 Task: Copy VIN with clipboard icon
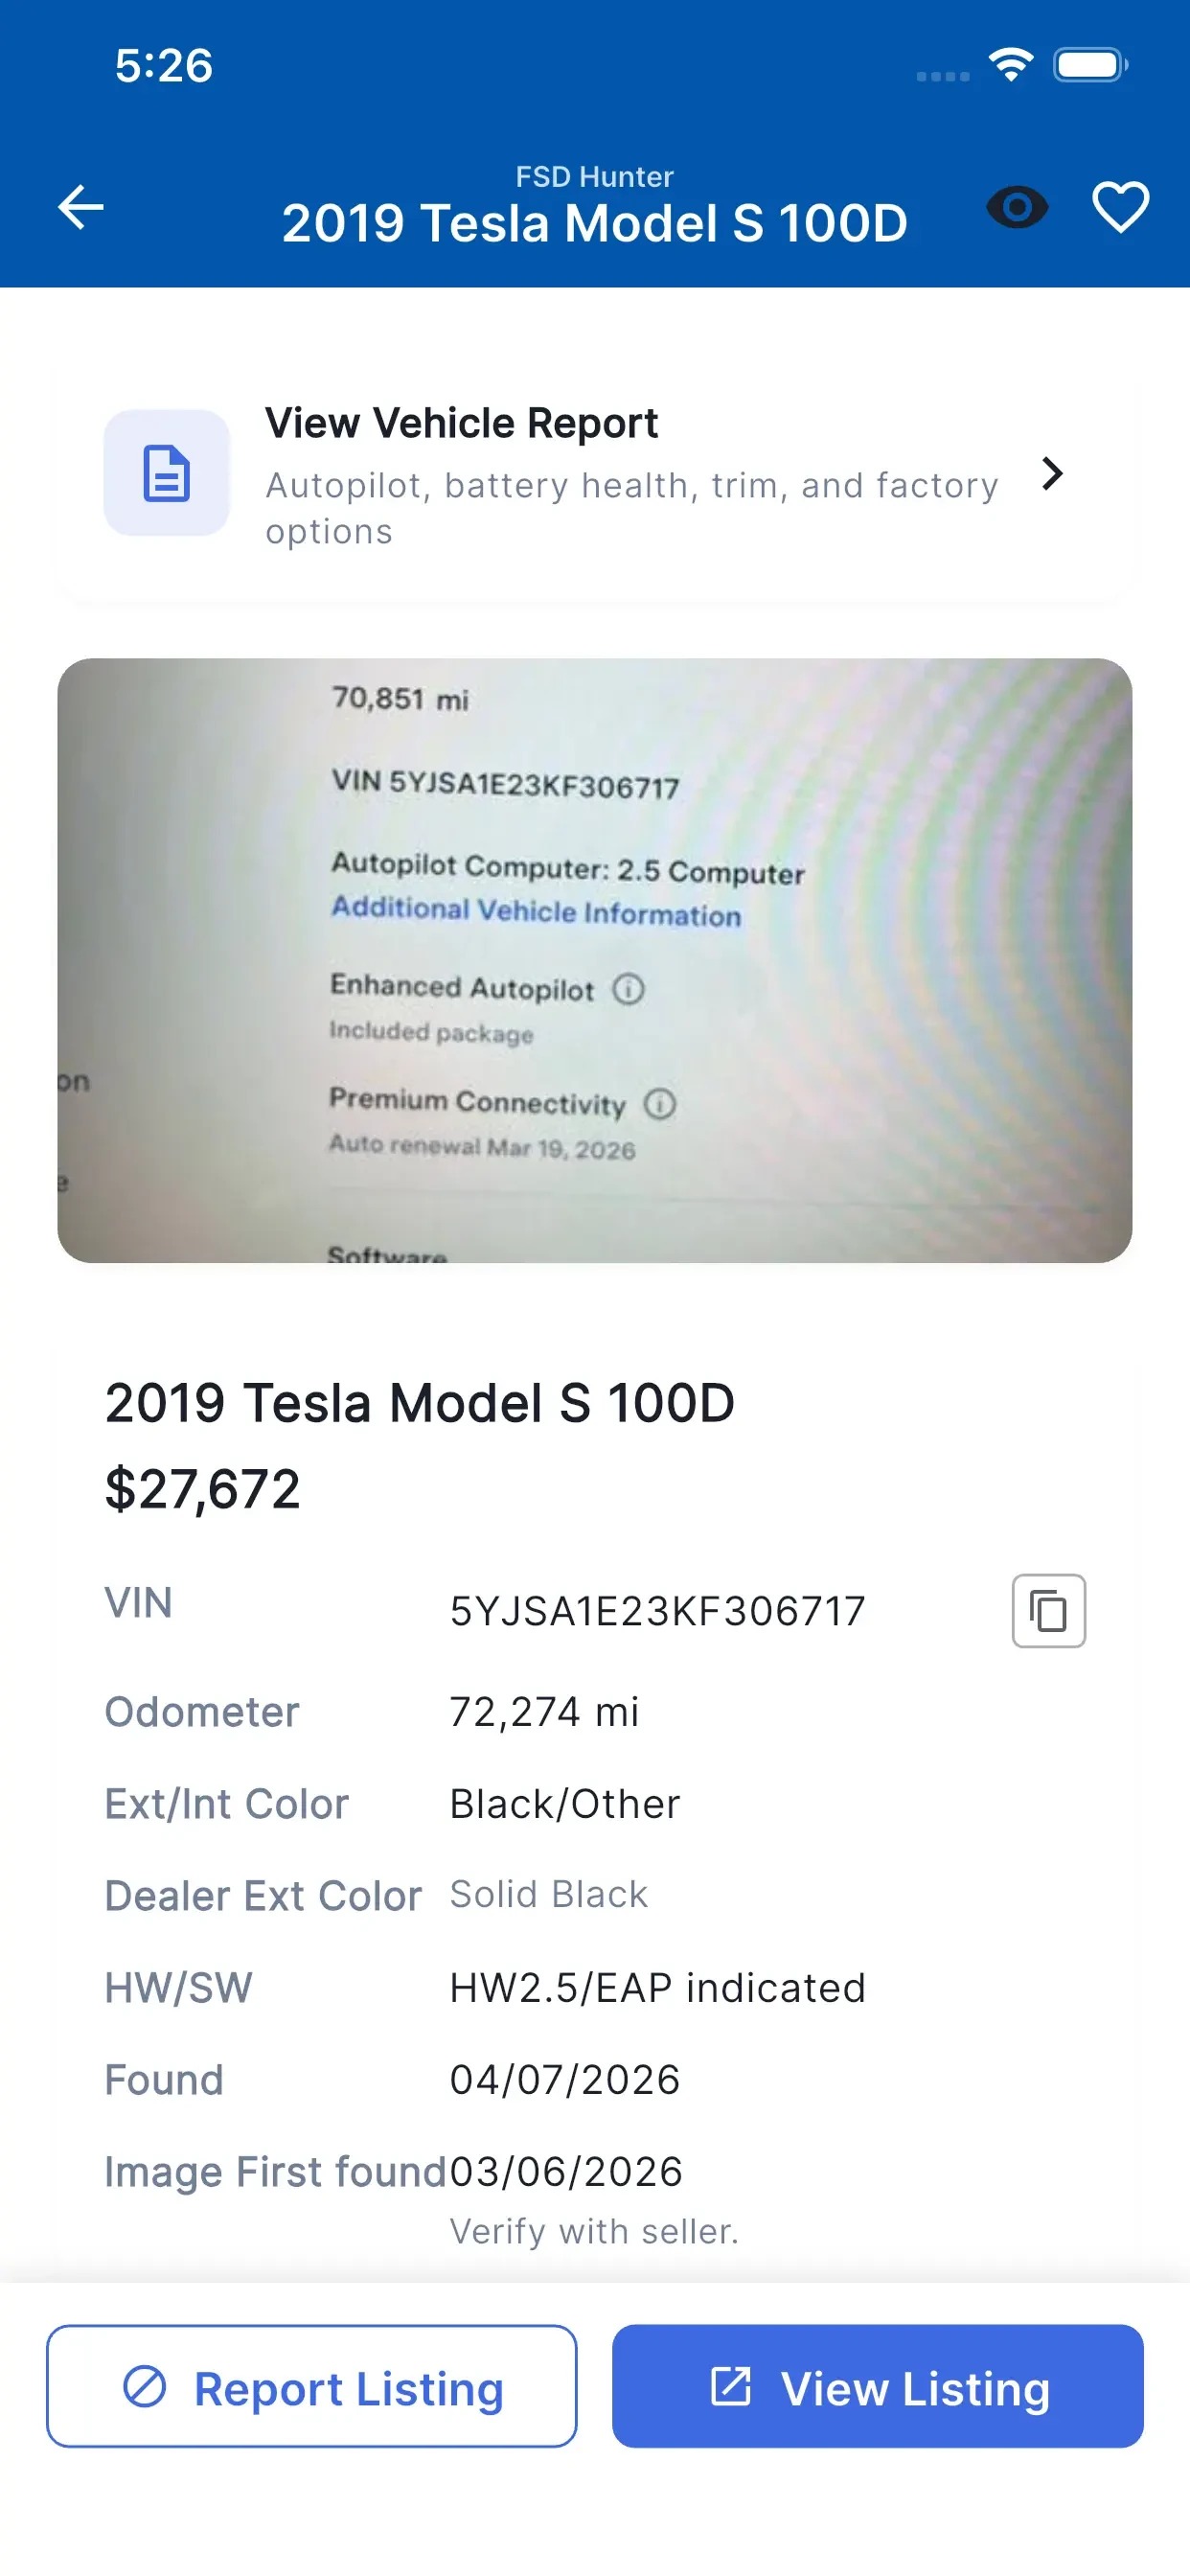(1048, 1610)
